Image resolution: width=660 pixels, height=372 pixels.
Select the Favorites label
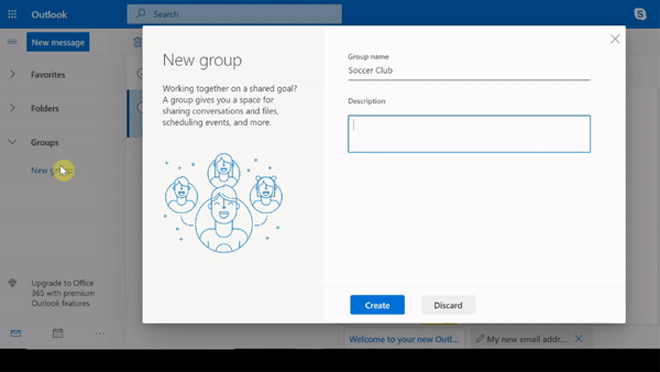48,74
